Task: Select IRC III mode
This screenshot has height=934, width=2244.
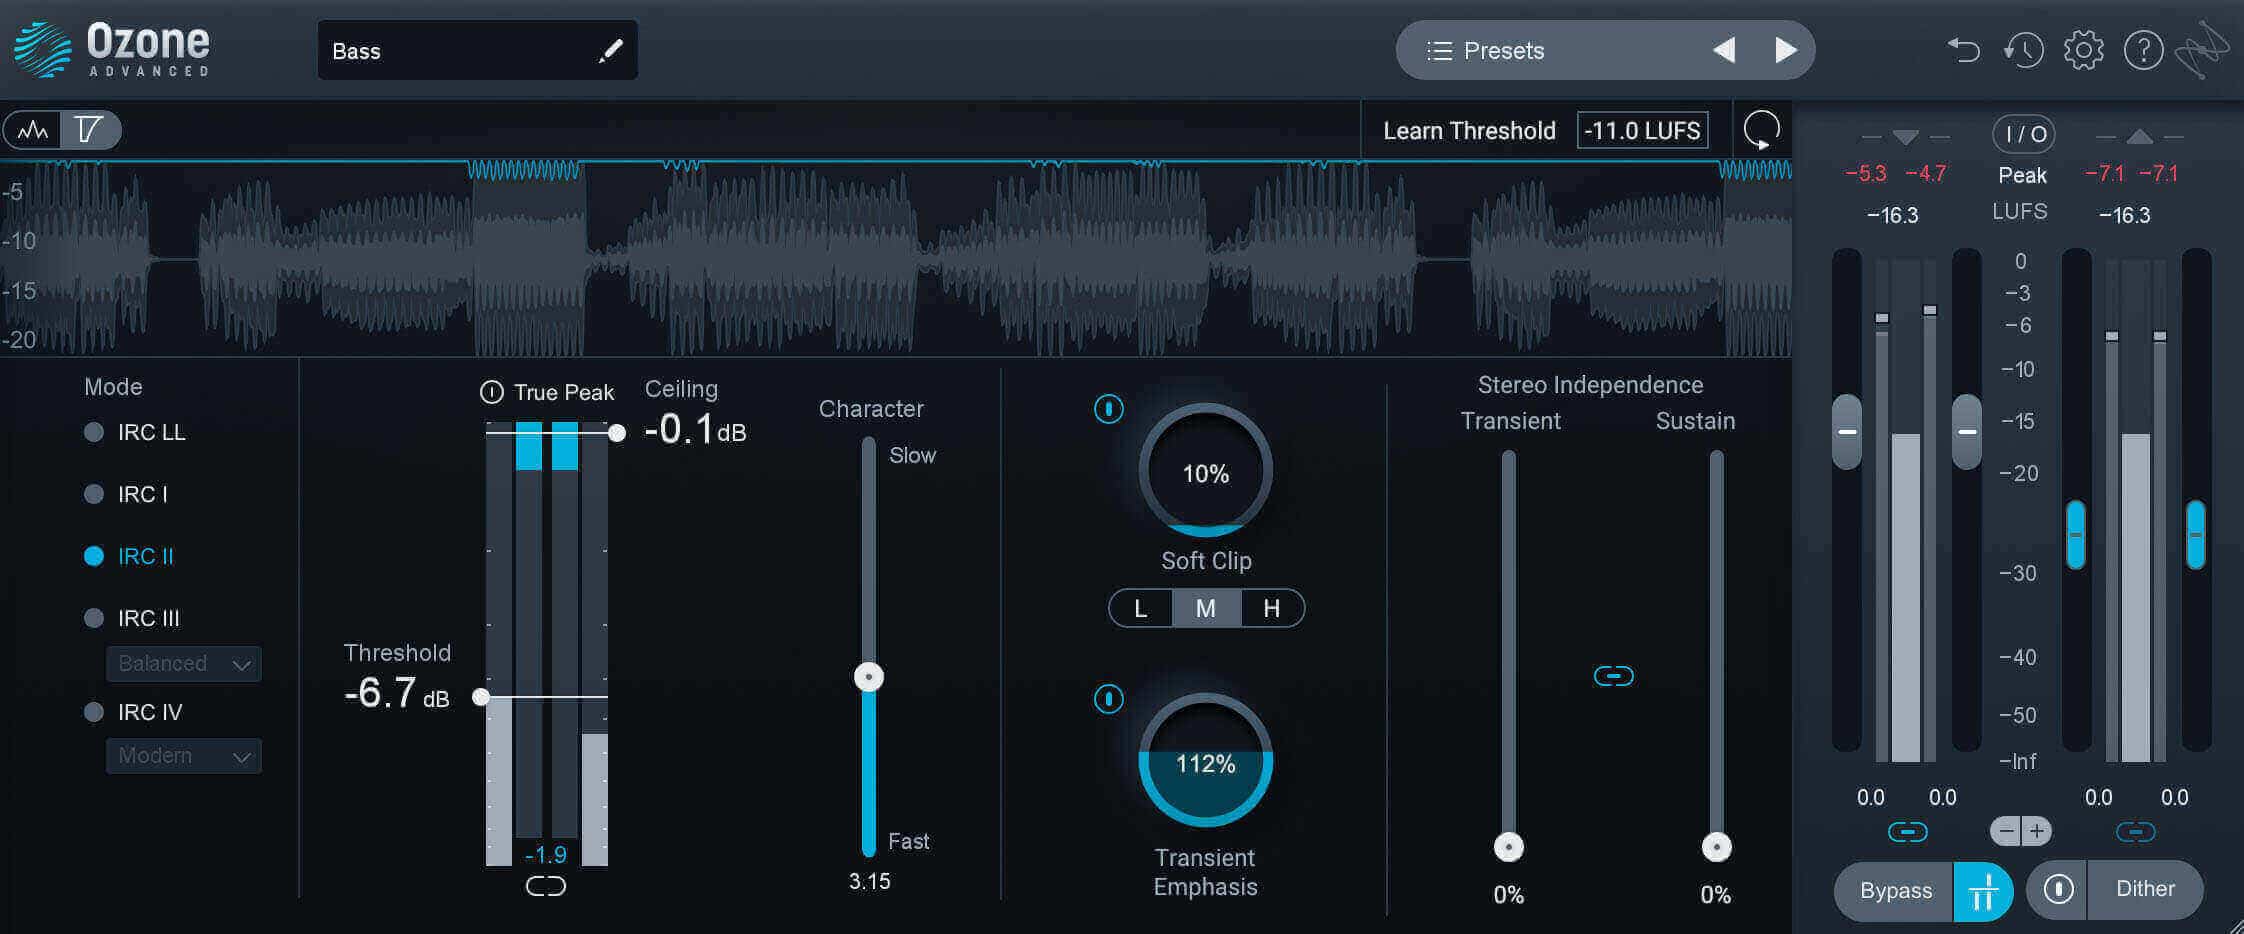Action: click(x=132, y=619)
